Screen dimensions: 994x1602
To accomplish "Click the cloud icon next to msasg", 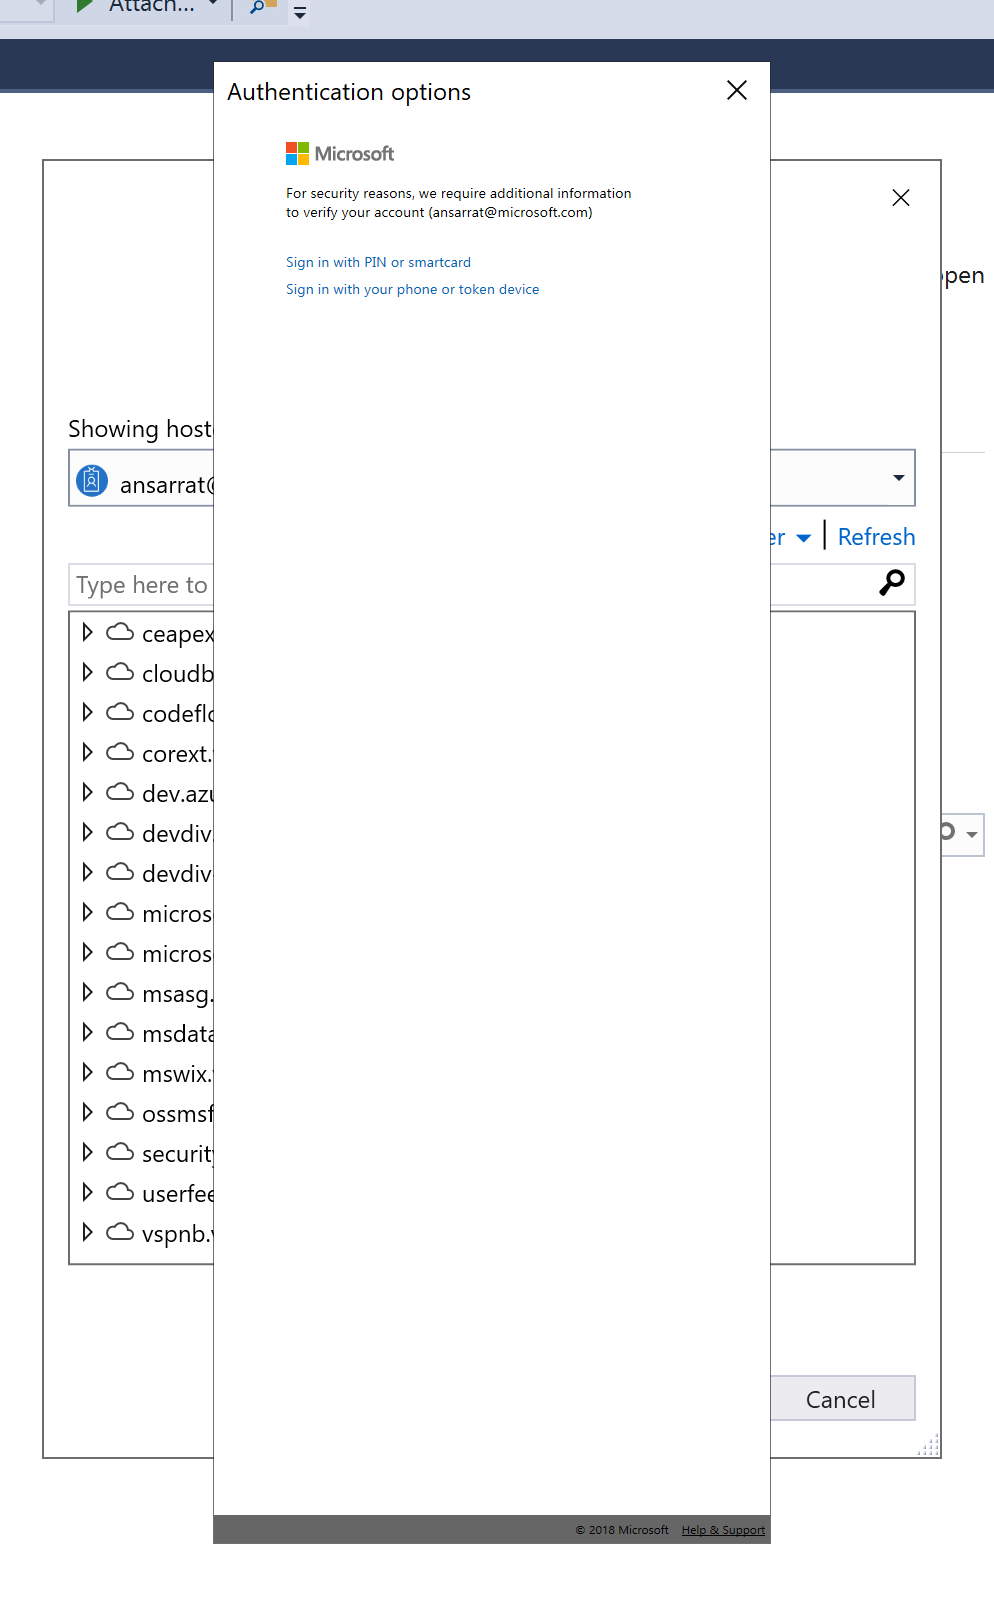I will pos(119,991).
